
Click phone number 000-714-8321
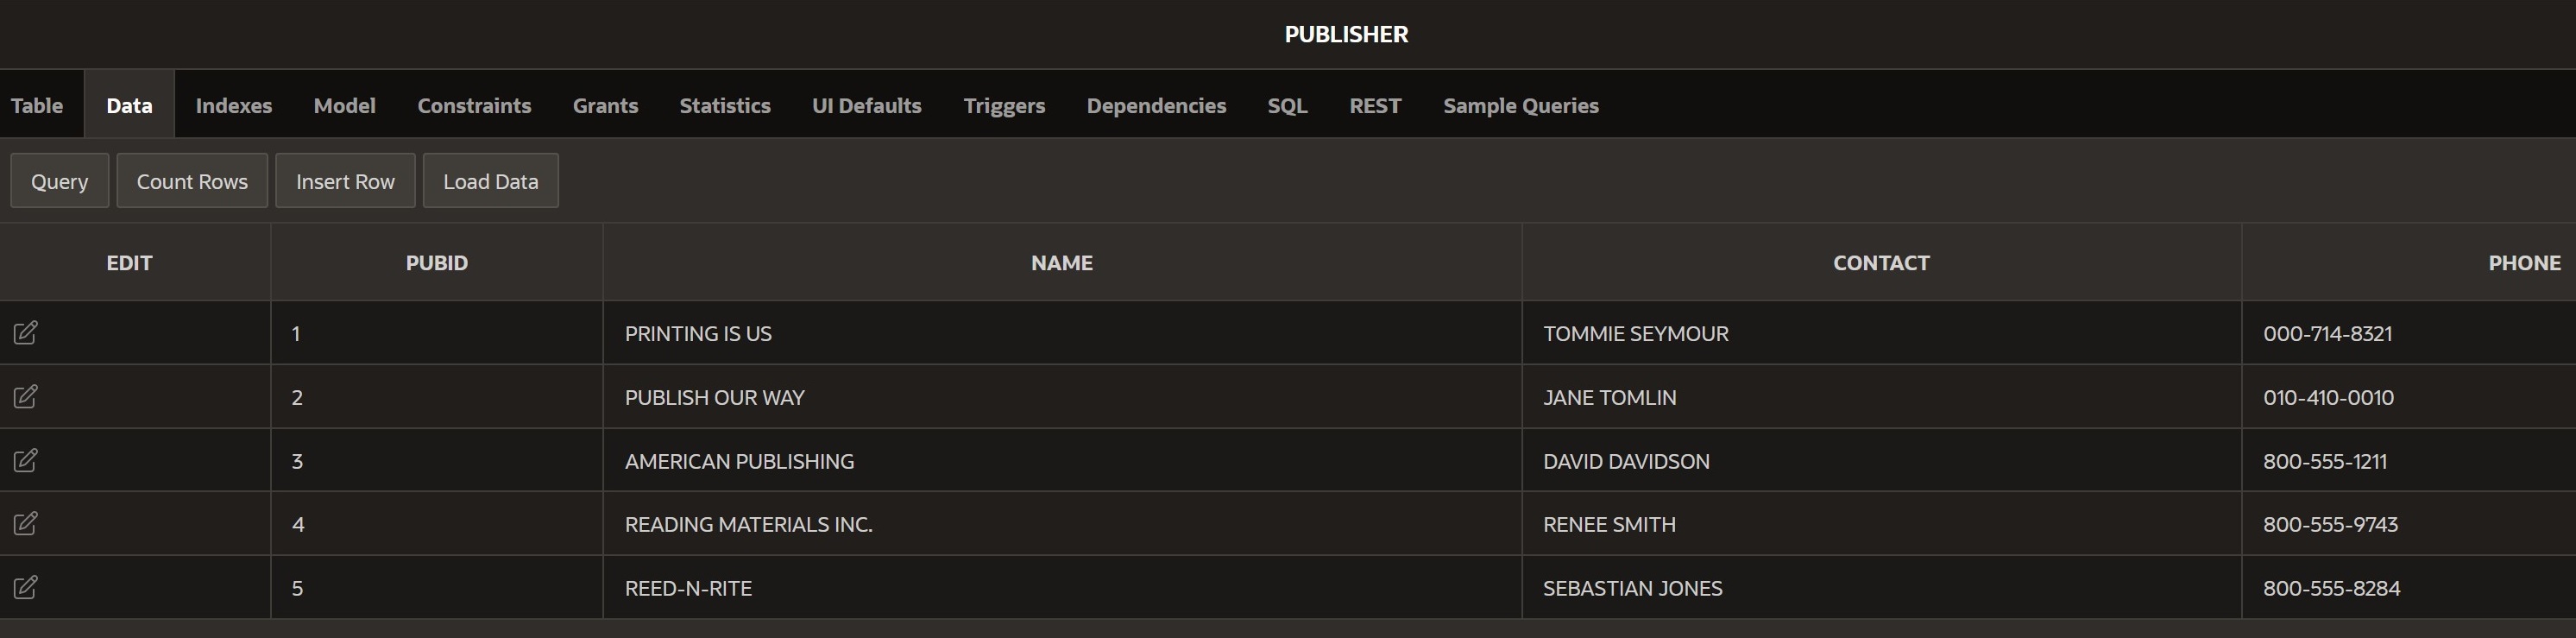[x=2327, y=333]
